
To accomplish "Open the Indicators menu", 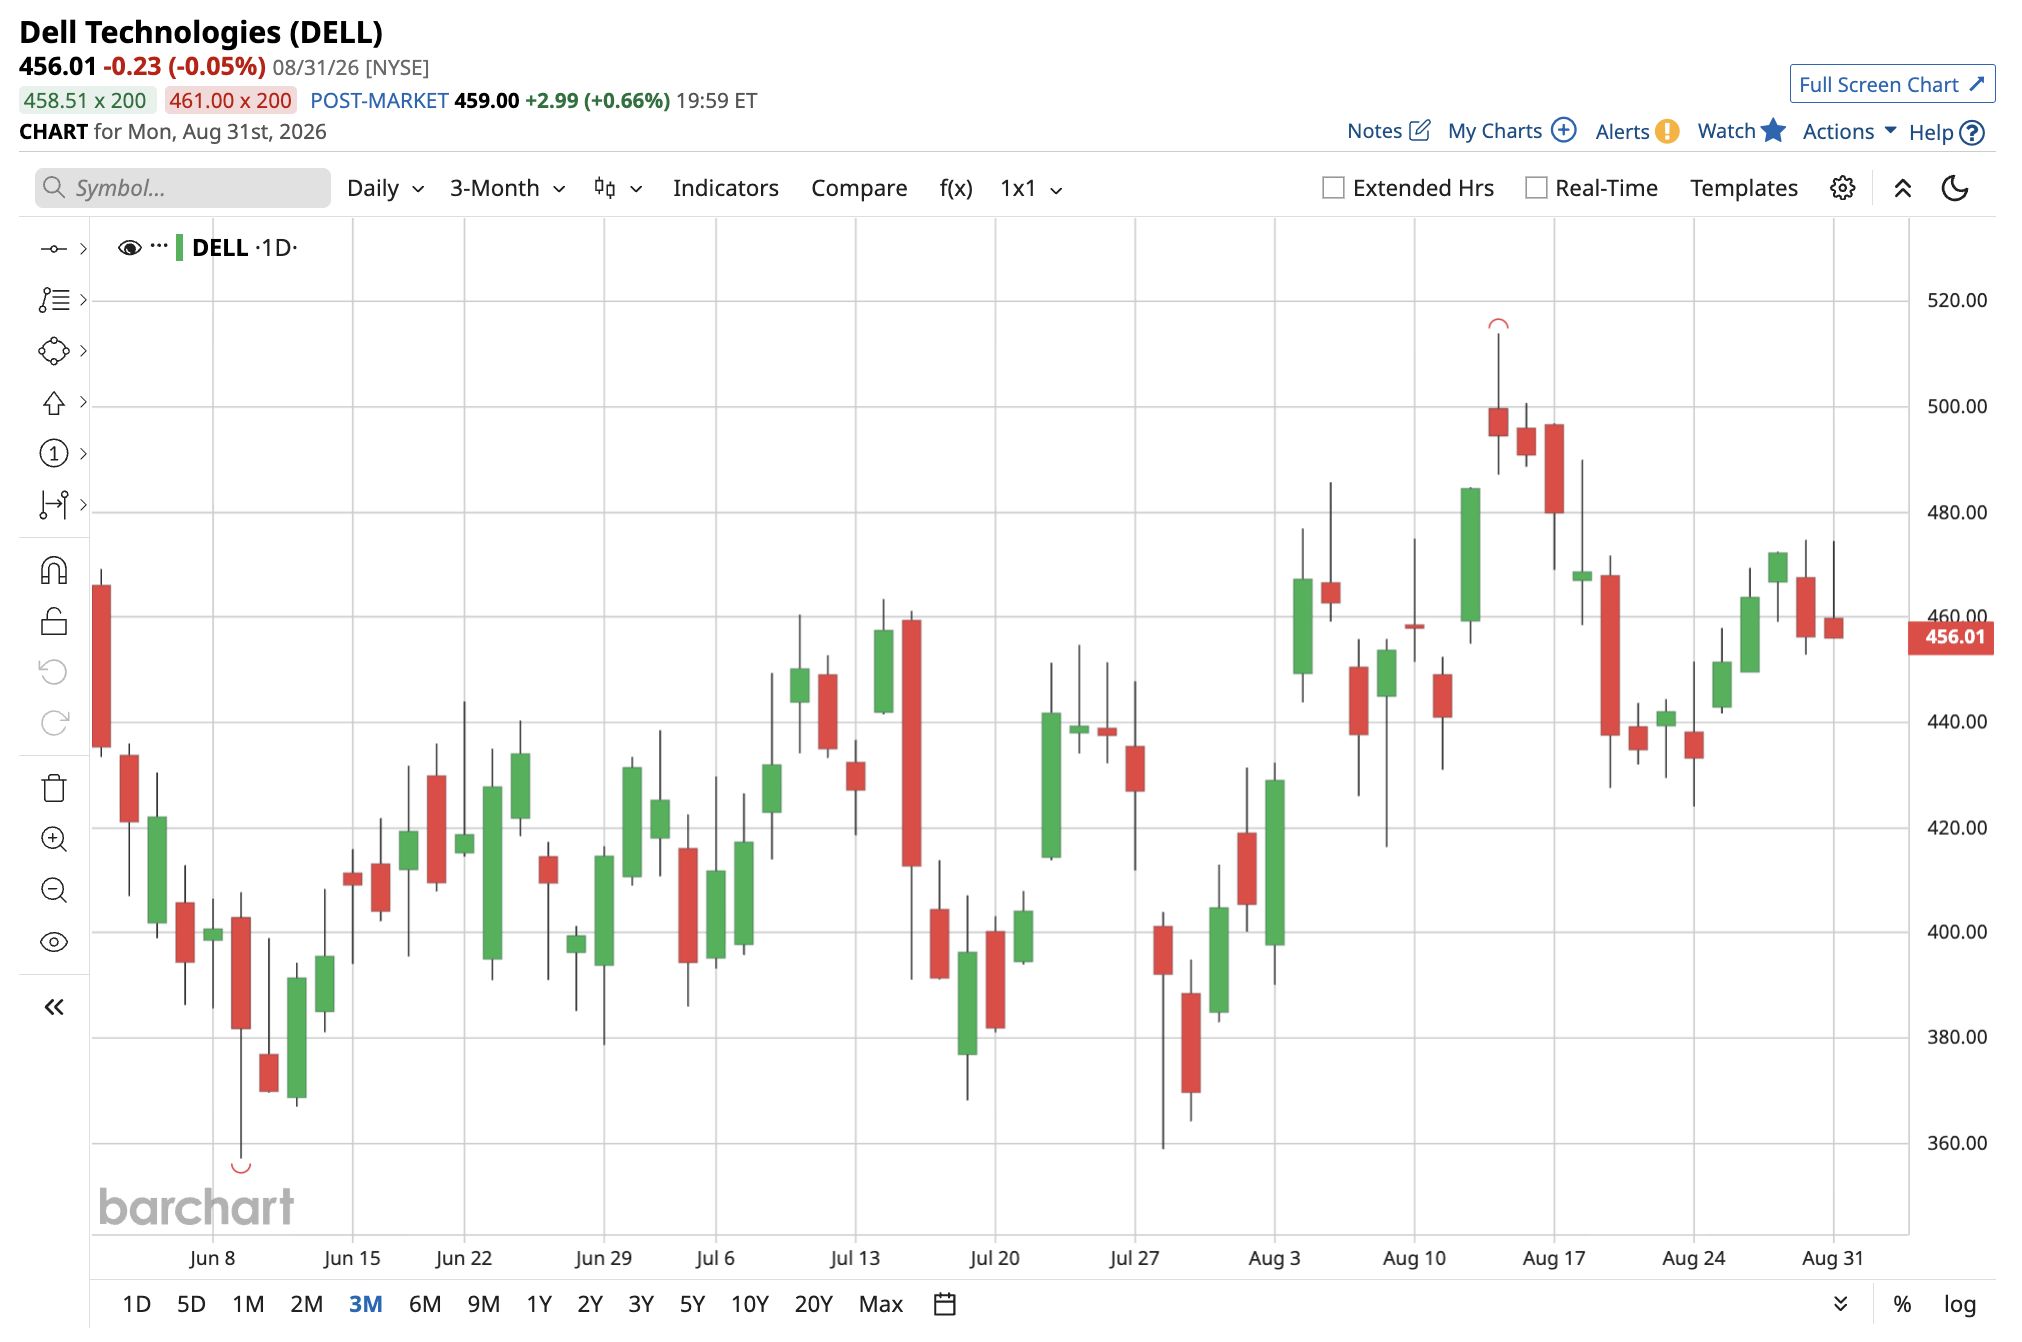I will coord(725,188).
